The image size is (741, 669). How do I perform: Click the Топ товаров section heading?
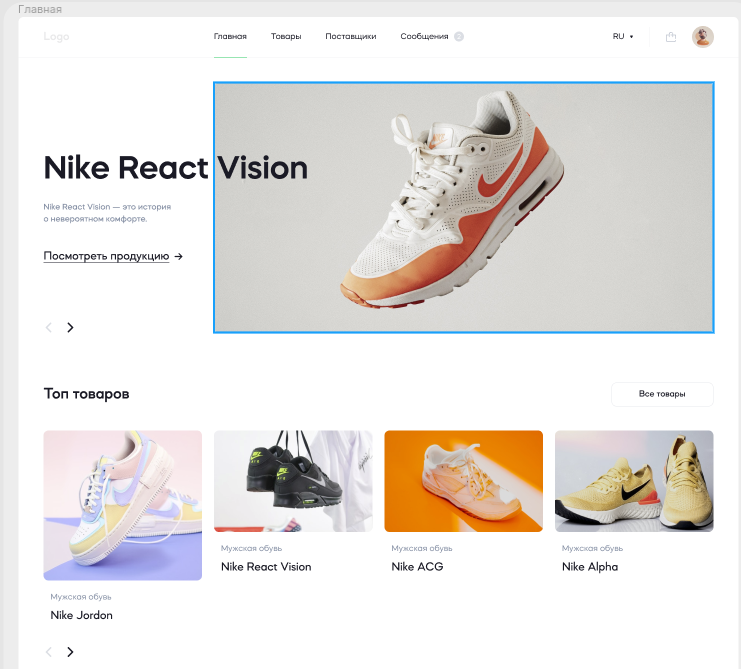pyautogui.click(x=86, y=394)
